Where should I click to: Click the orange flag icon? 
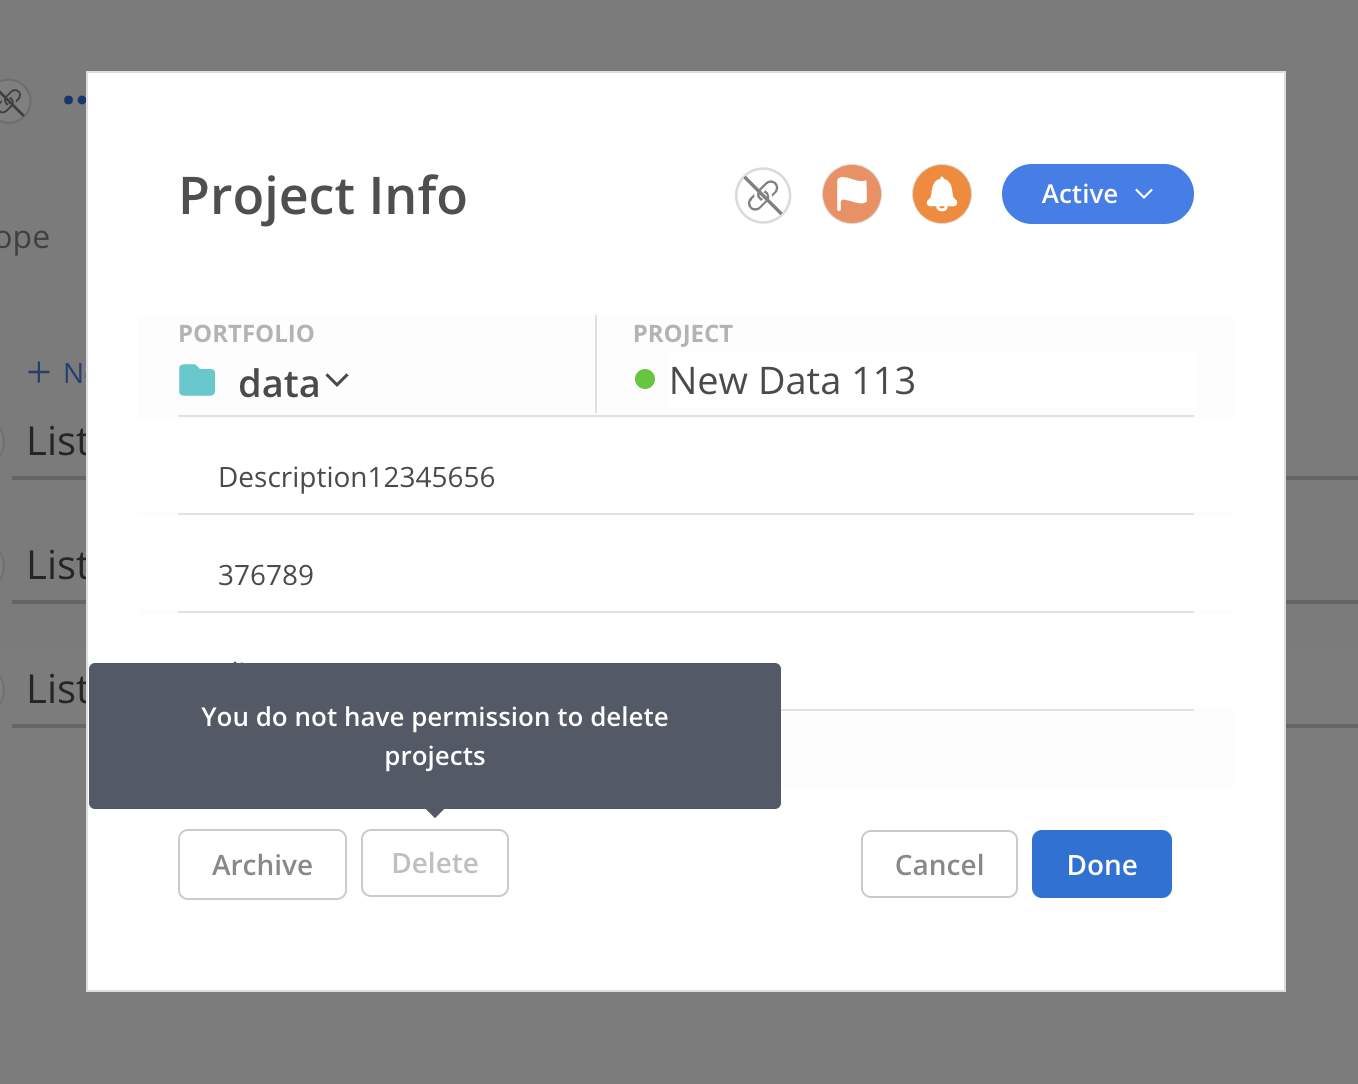click(852, 194)
